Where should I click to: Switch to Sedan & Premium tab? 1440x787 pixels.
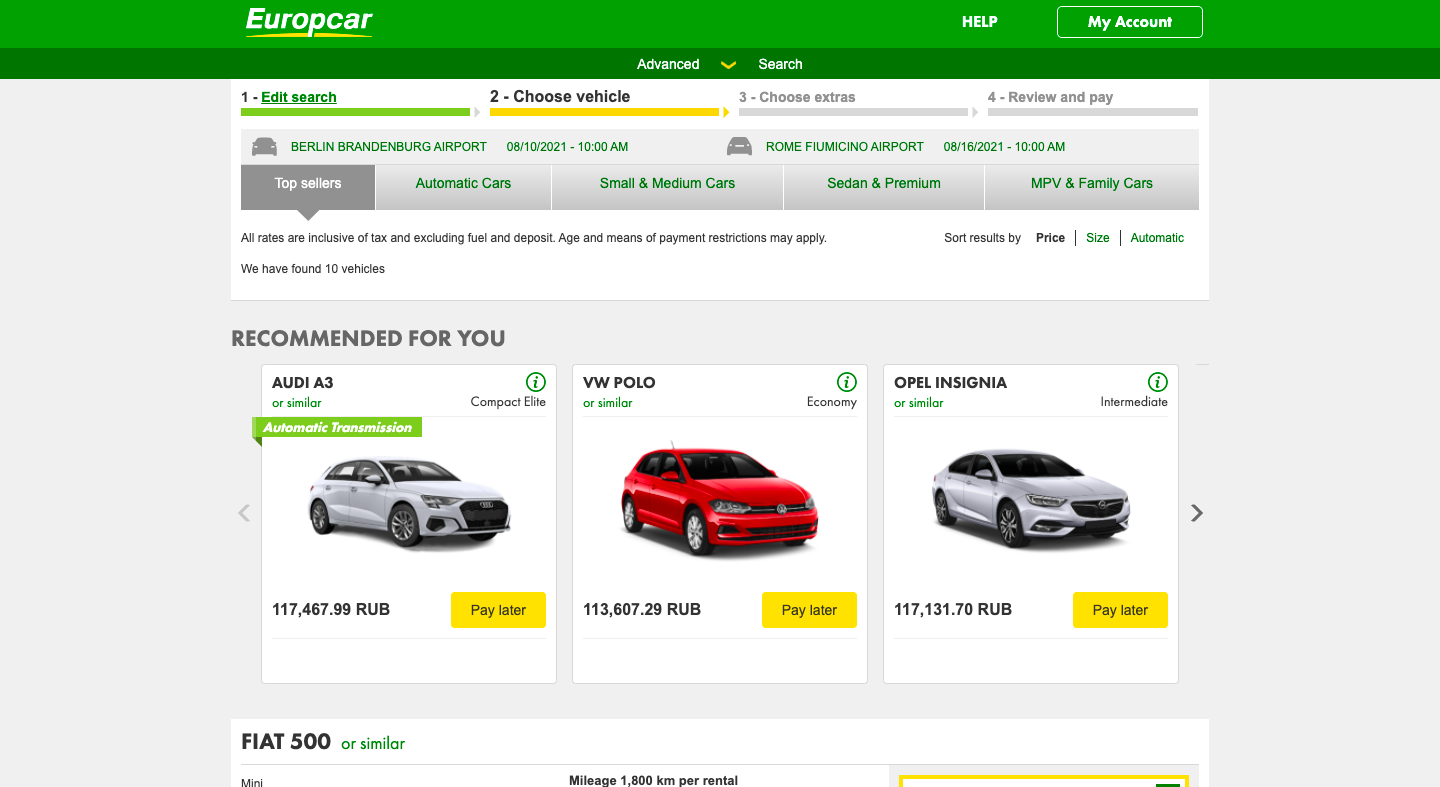click(x=884, y=187)
